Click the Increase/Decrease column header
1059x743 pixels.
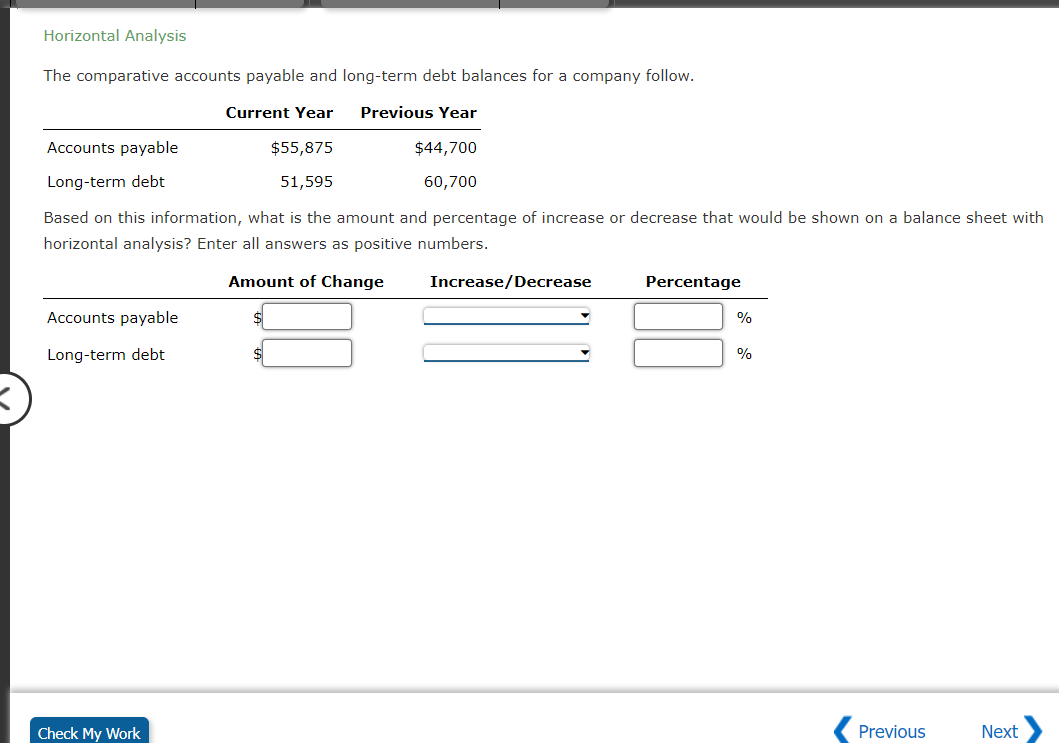[511, 281]
